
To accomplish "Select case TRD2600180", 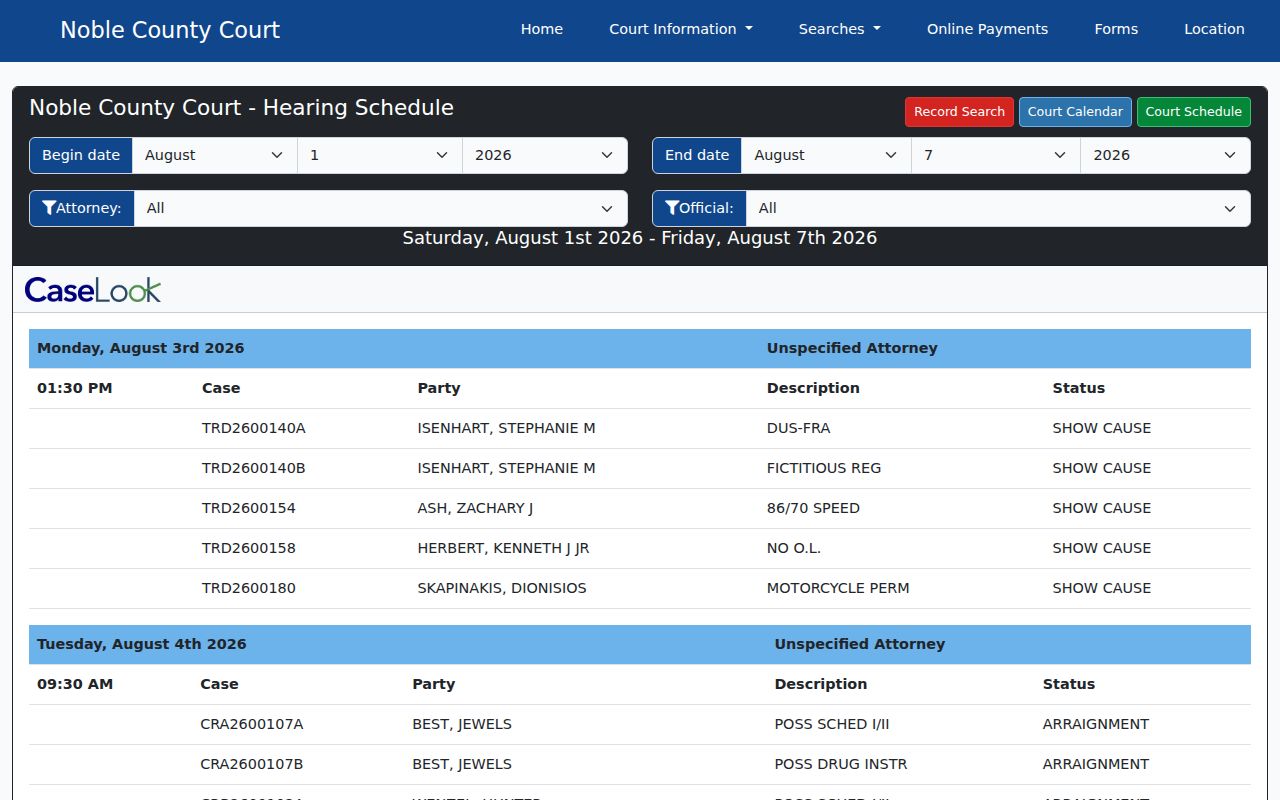I will pyautogui.click(x=249, y=588).
